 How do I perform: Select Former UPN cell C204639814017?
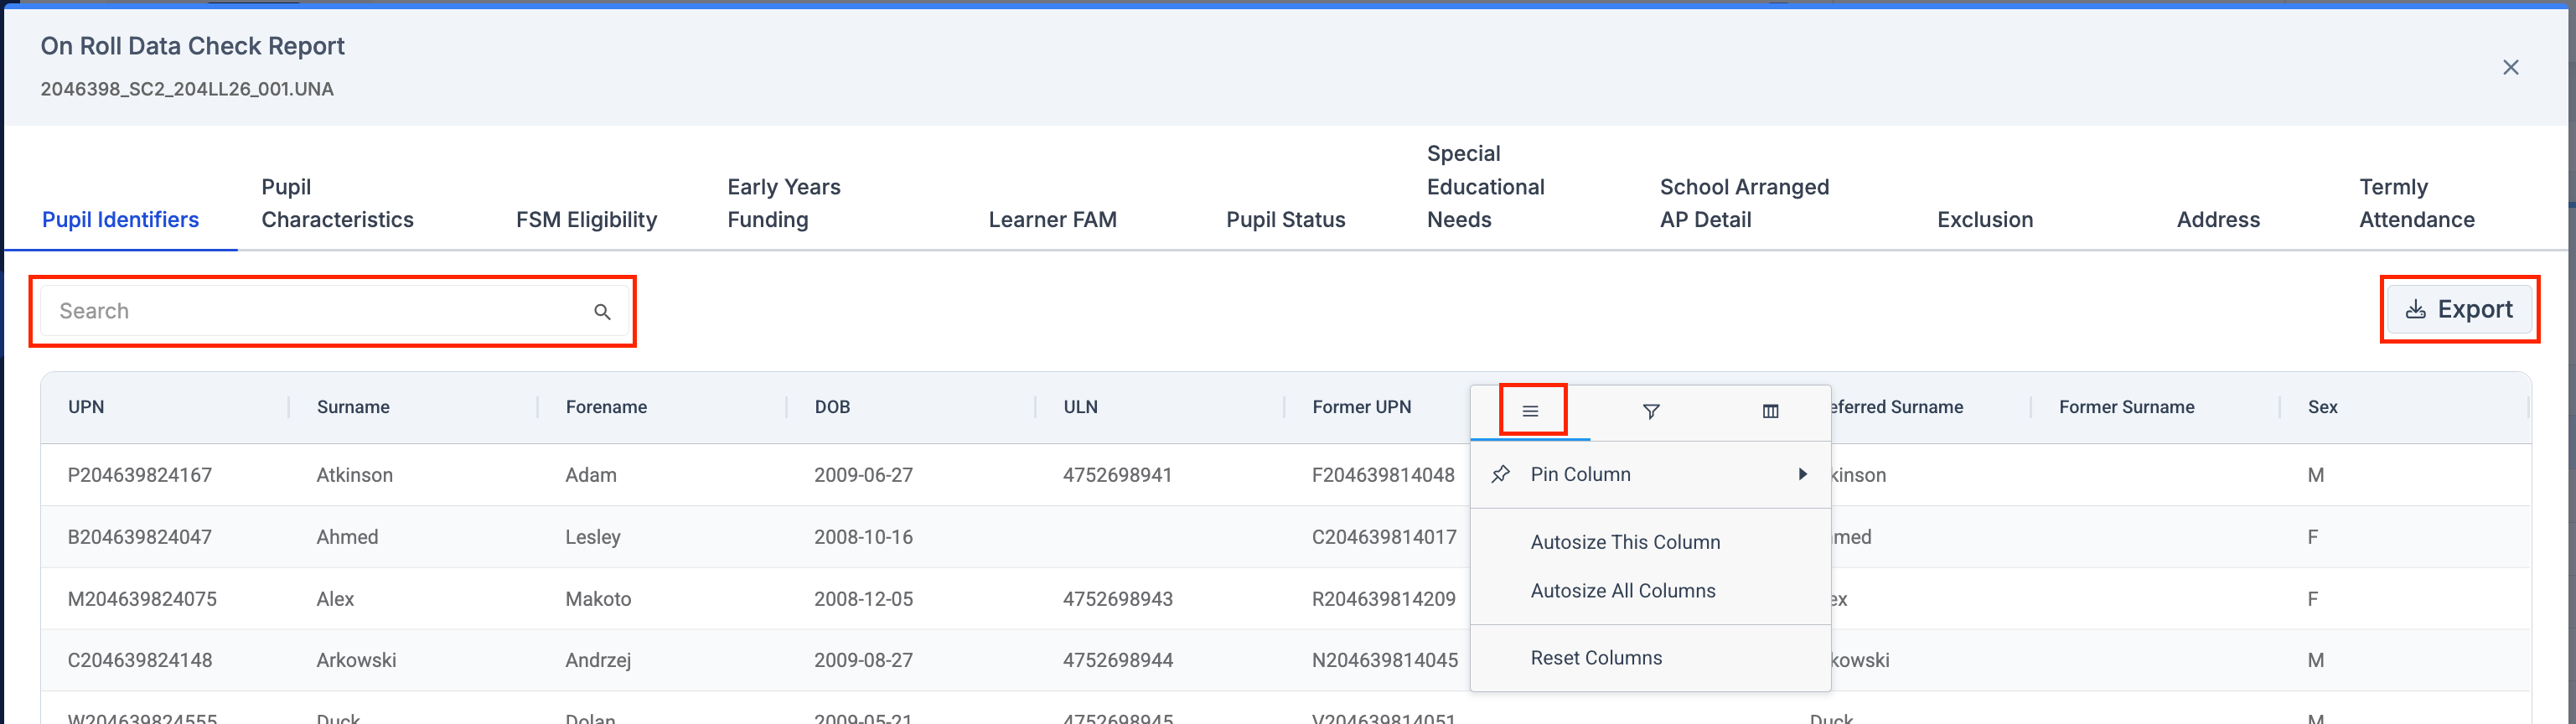point(1384,537)
